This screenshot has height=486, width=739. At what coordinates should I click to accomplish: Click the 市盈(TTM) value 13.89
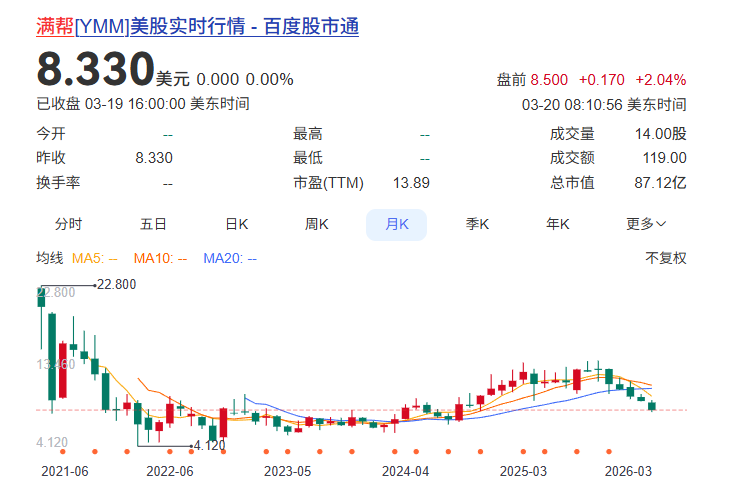tap(411, 182)
